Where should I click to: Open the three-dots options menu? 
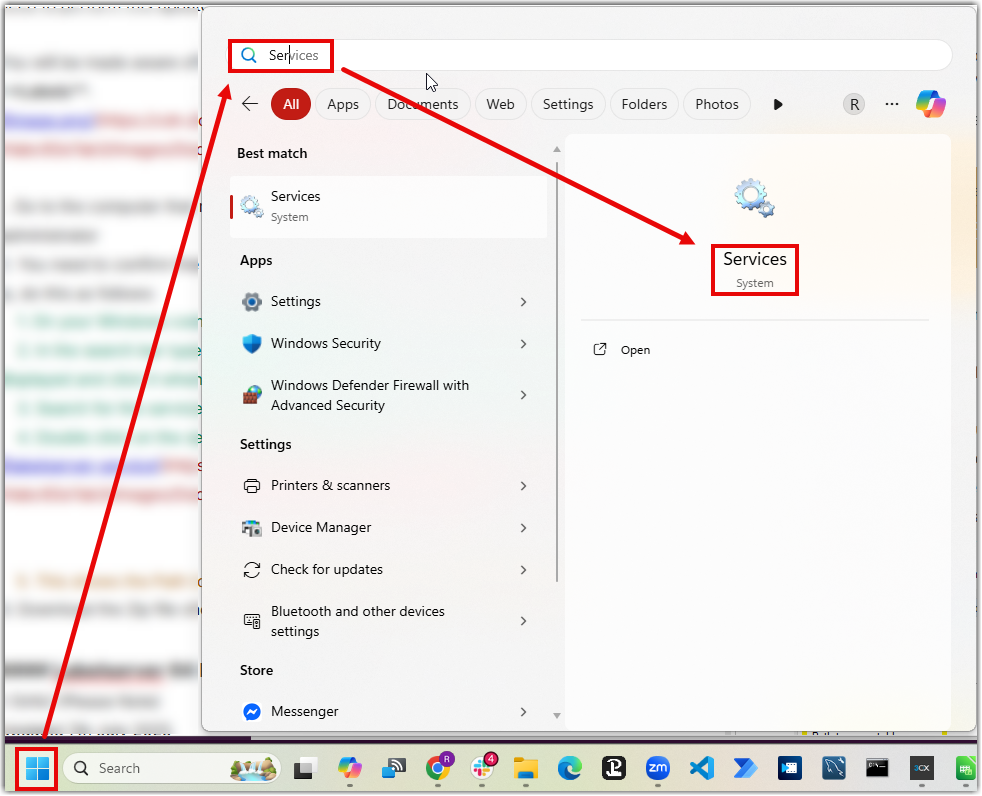tap(892, 104)
